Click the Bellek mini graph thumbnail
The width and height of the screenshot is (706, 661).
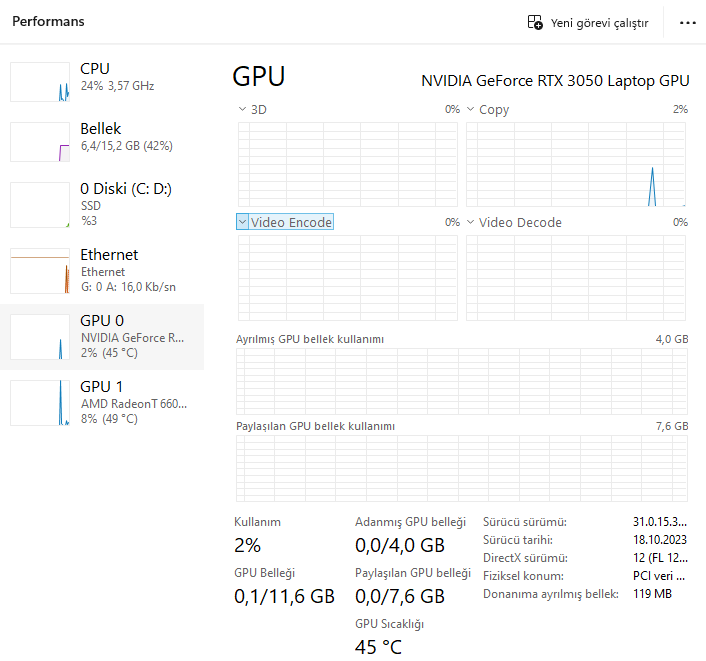pos(40,141)
